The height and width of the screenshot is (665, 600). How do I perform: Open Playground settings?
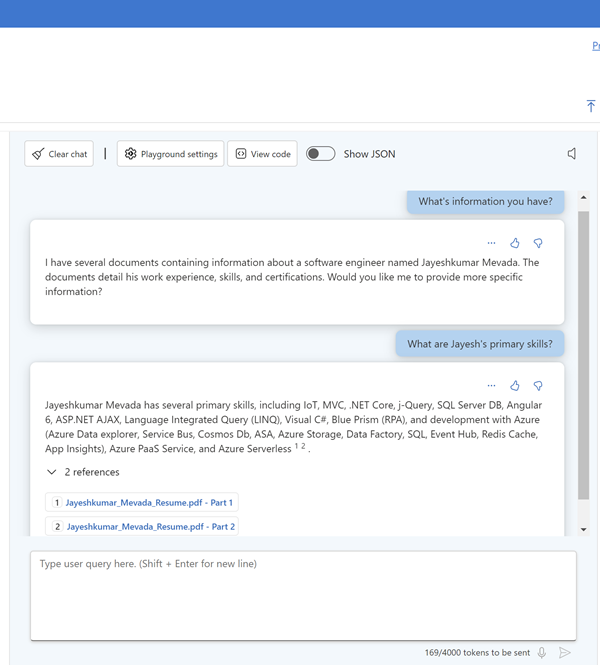point(170,154)
